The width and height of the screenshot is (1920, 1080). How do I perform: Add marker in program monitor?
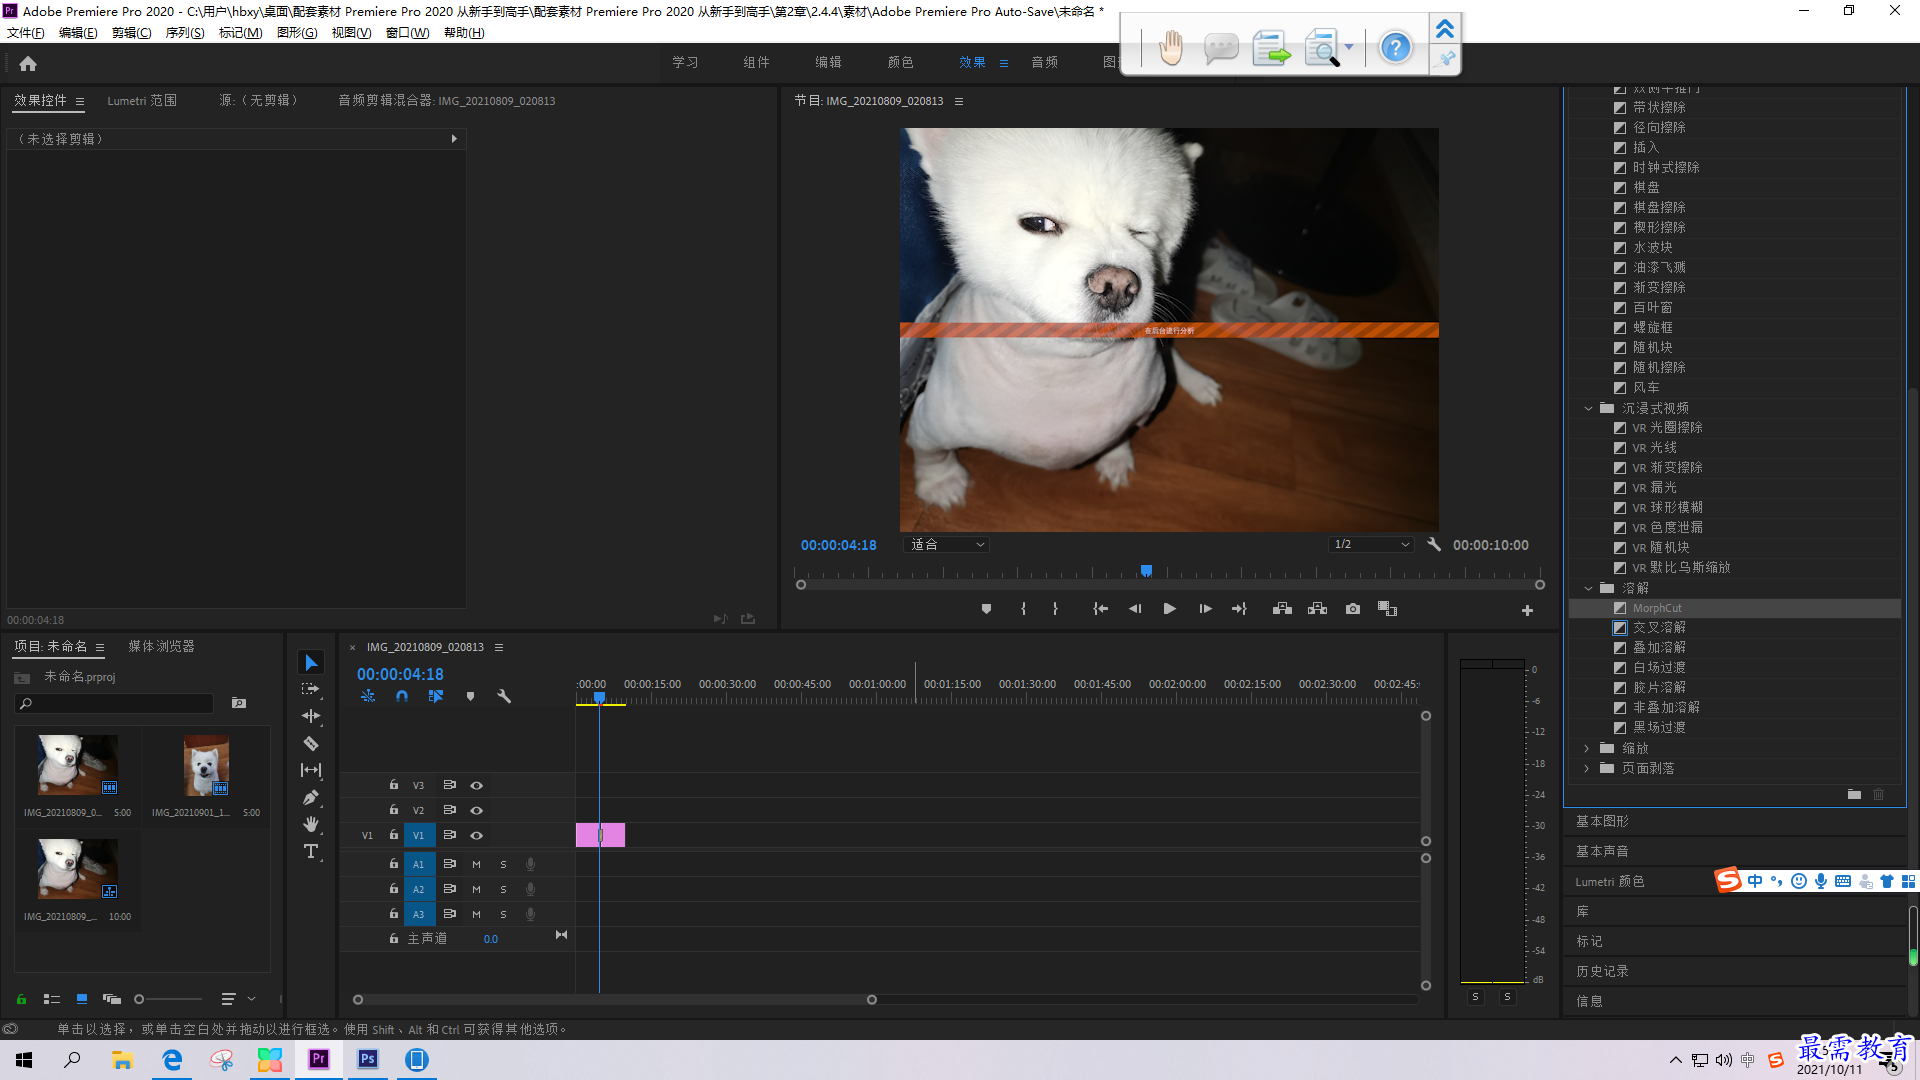[x=986, y=609]
